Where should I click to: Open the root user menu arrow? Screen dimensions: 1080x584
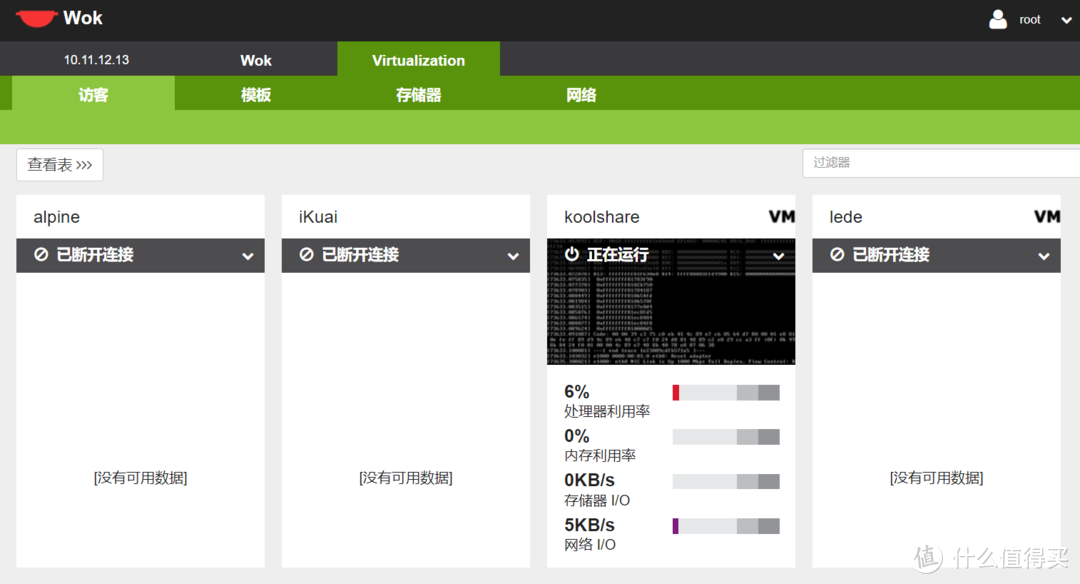1066,20
